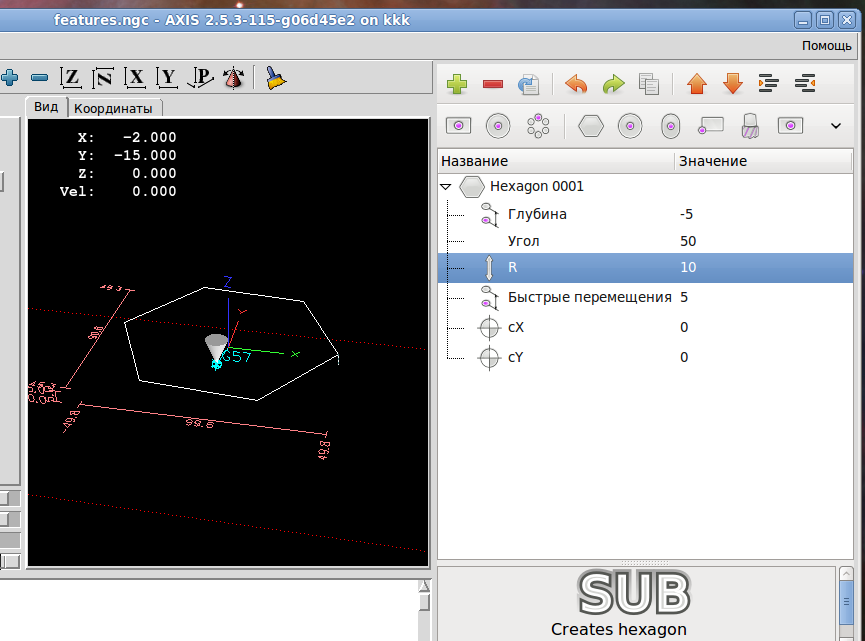Expand the feature toolbar overflow chevron
This screenshot has height=641, width=865.
(836, 126)
